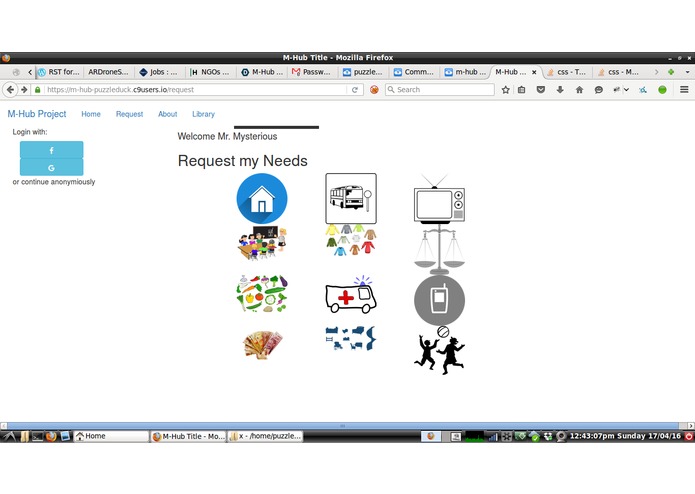Switch to the m-hub ... tab
Screen dimensions: 695x494
tap(465, 72)
